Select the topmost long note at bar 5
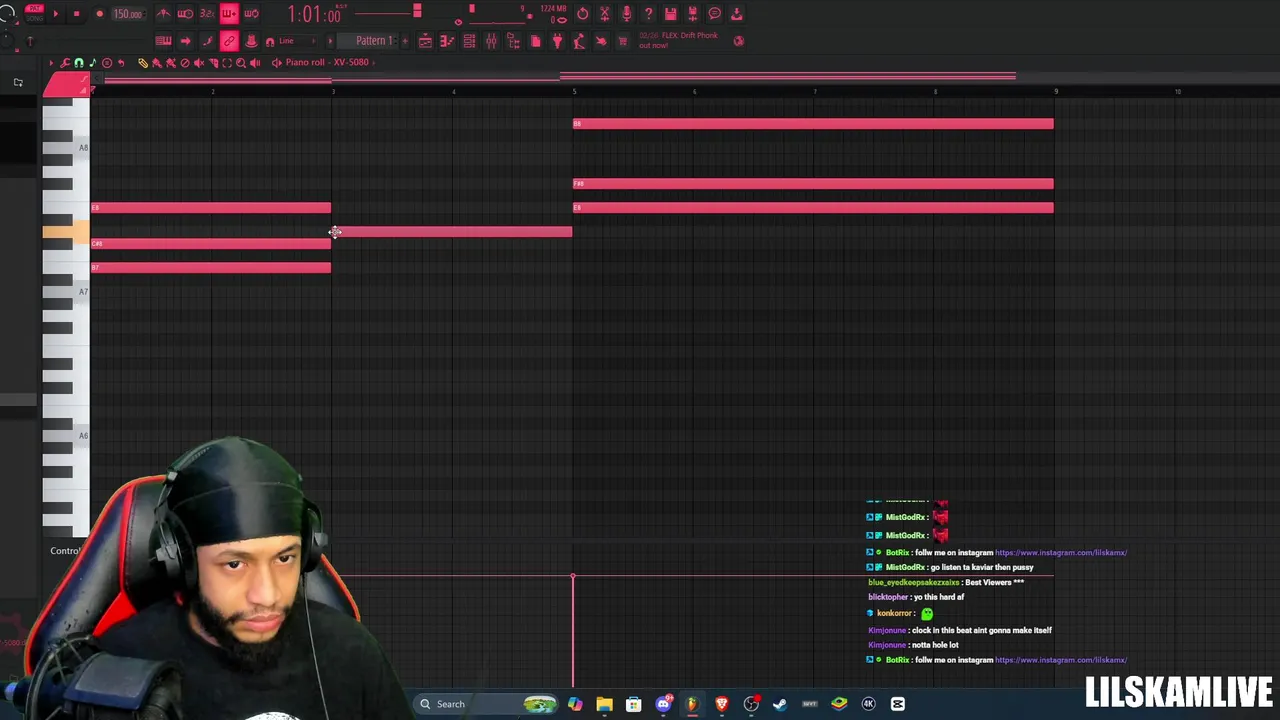Image resolution: width=1280 pixels, height=720 pixels. point(813,124)
